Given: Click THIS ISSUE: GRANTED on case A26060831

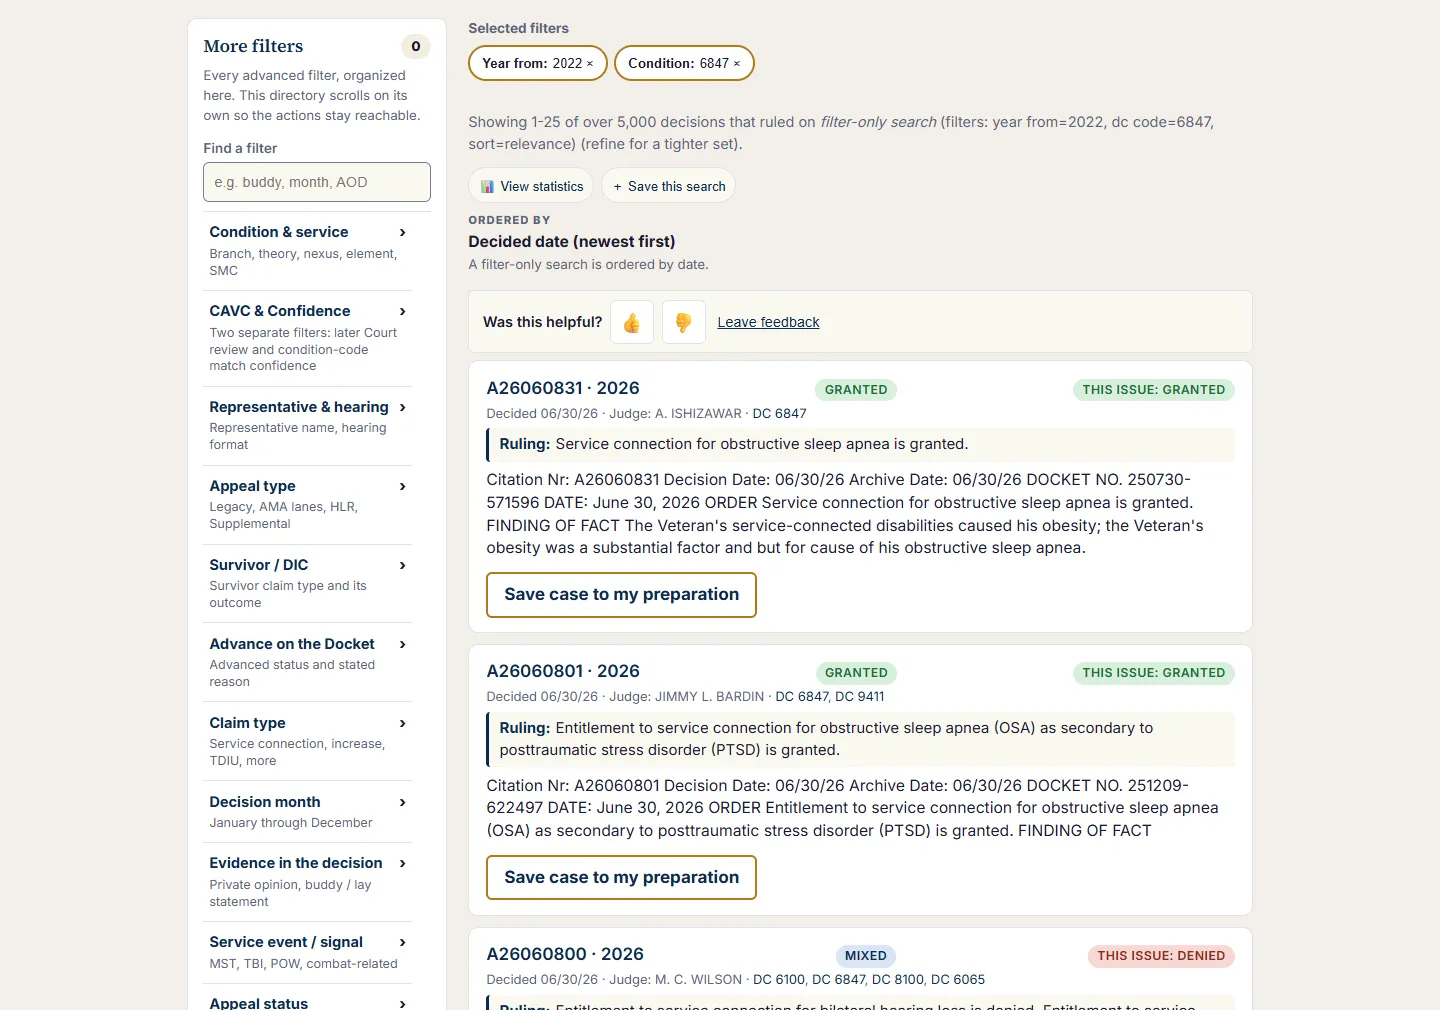Looking at the screenshot, I should (1154, 390).
